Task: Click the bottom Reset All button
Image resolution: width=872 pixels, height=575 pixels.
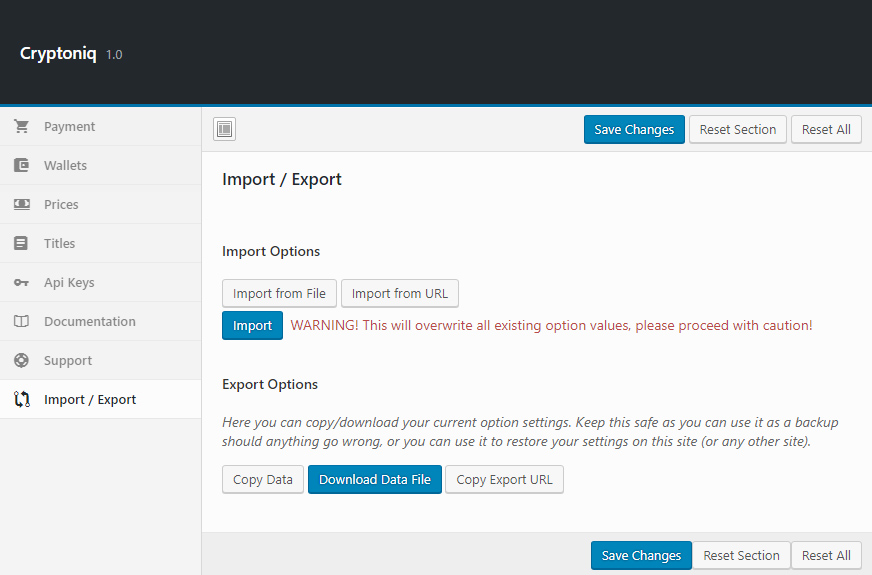Action: (826, 556)
